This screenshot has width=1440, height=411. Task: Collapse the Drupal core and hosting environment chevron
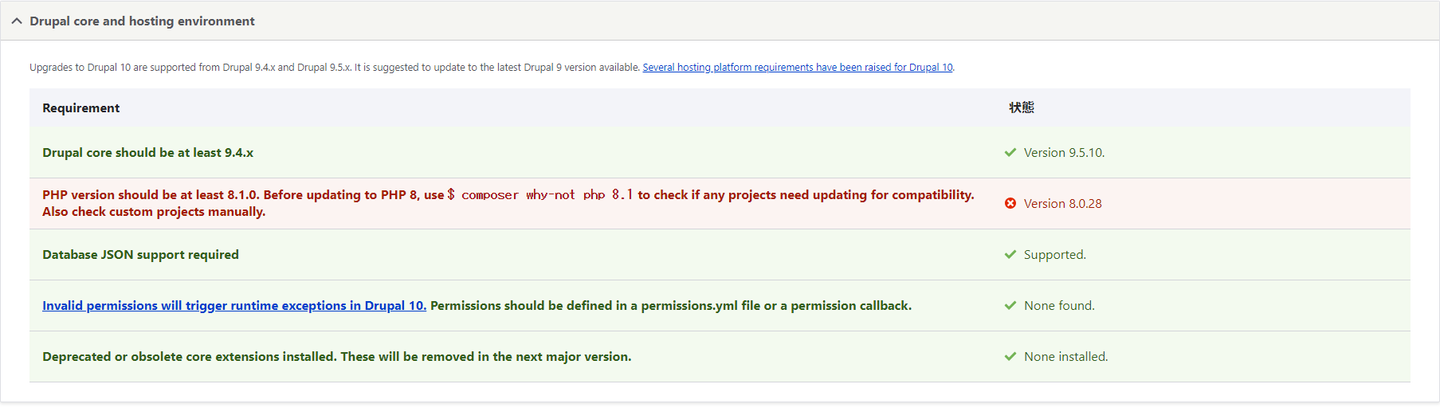(17, 21)
